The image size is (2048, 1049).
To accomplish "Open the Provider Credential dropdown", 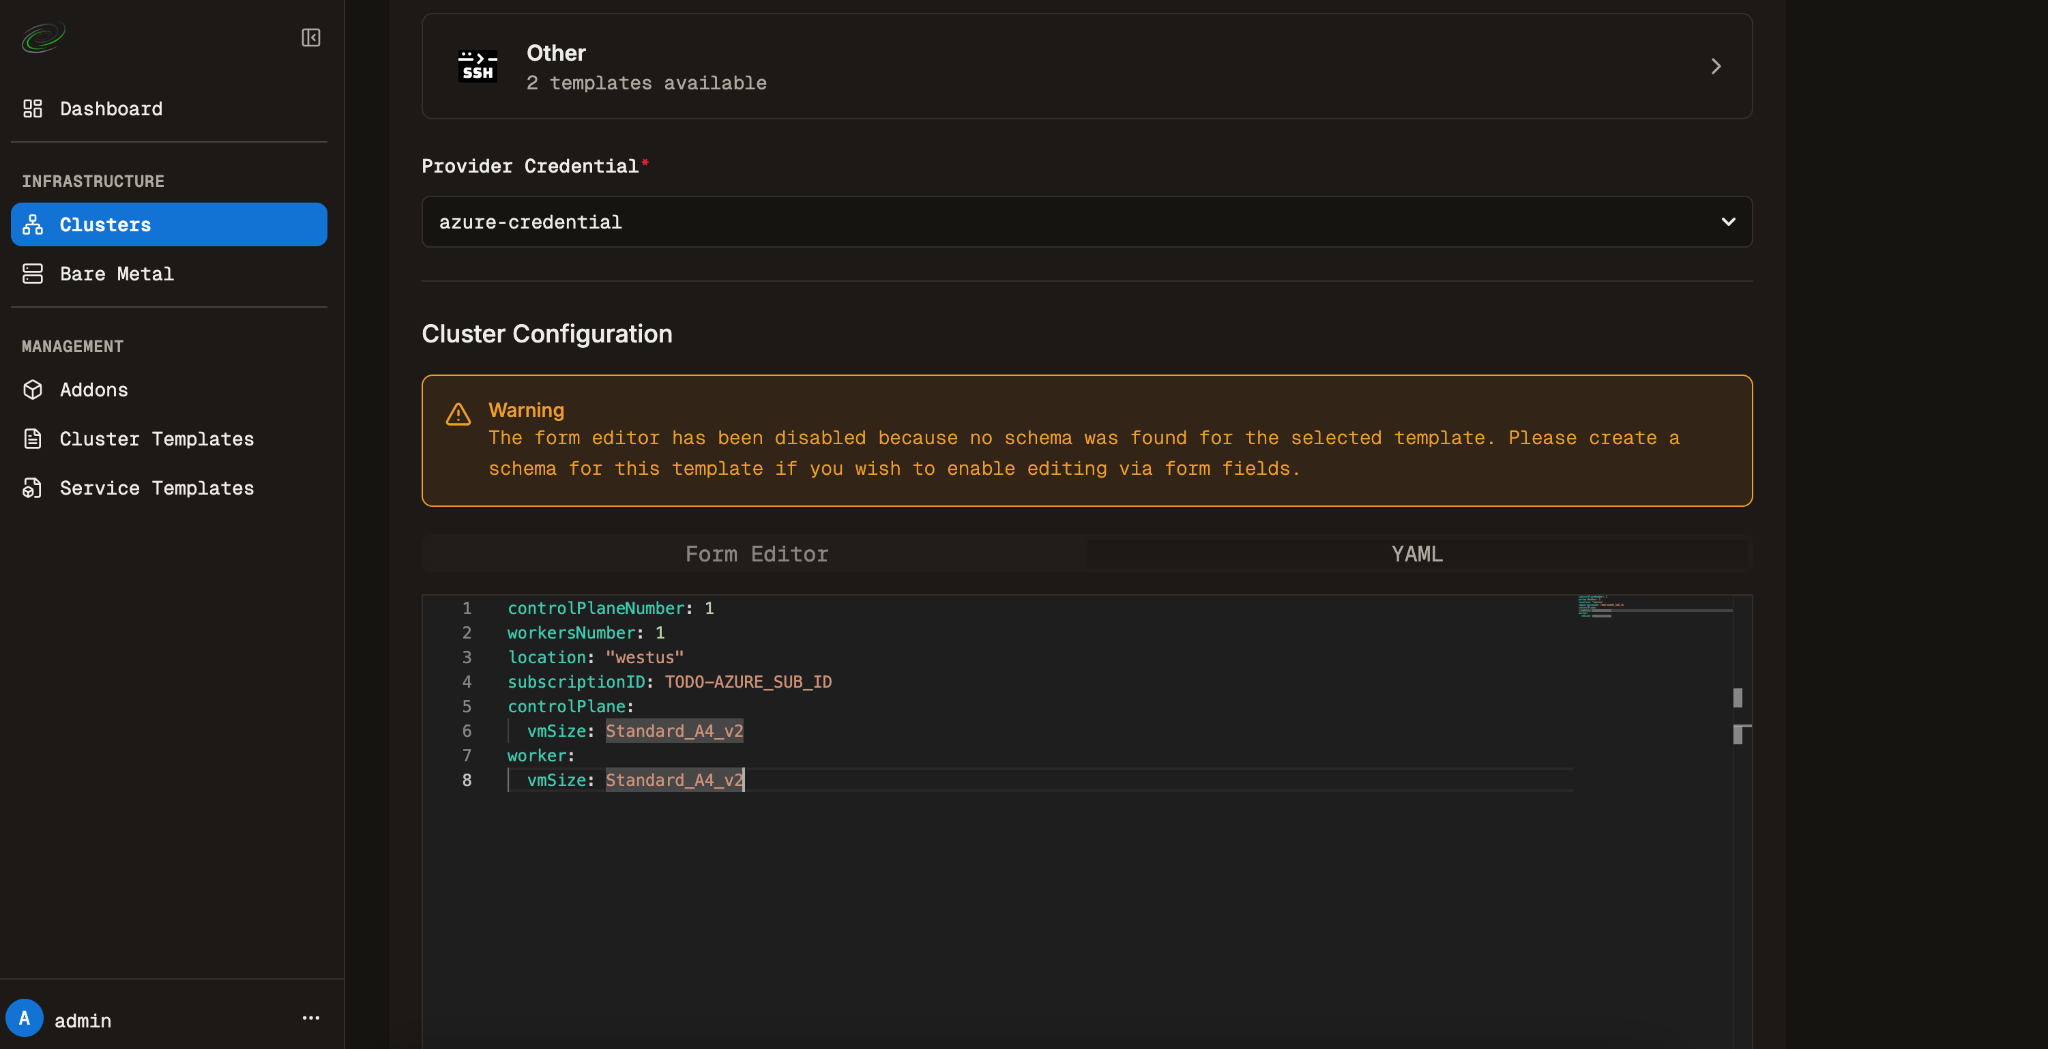I will (x=1086, y=222).
